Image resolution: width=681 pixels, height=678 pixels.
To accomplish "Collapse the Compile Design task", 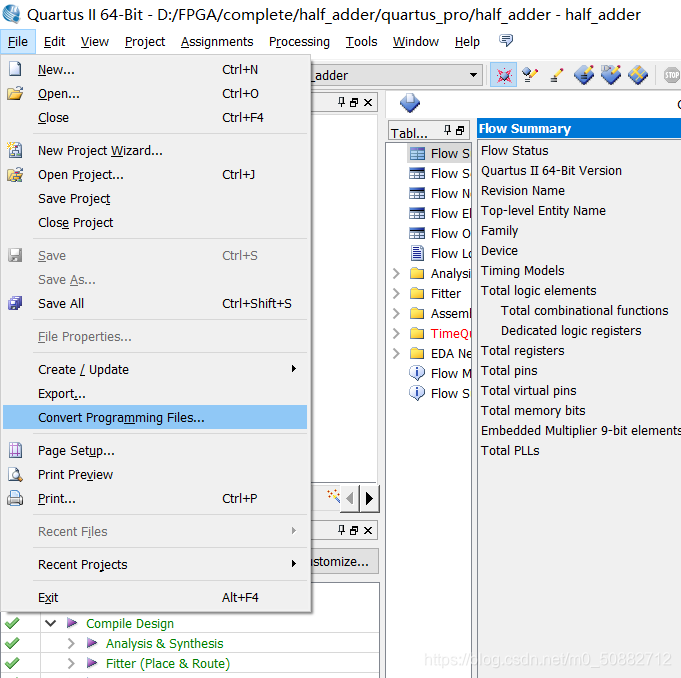I will (x=51, y=623).
